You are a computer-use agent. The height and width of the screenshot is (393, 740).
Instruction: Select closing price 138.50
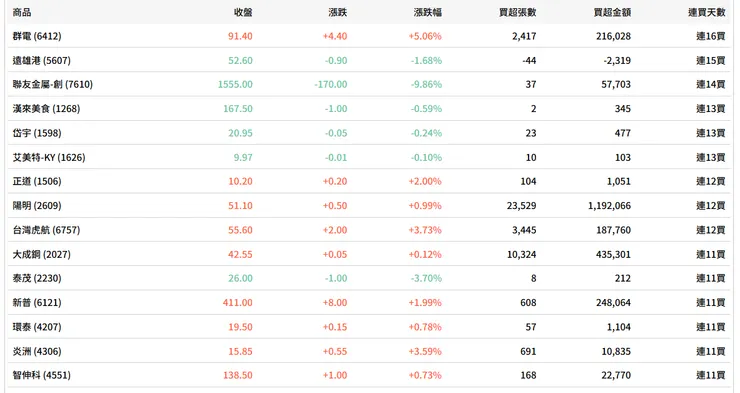(238, 376)
